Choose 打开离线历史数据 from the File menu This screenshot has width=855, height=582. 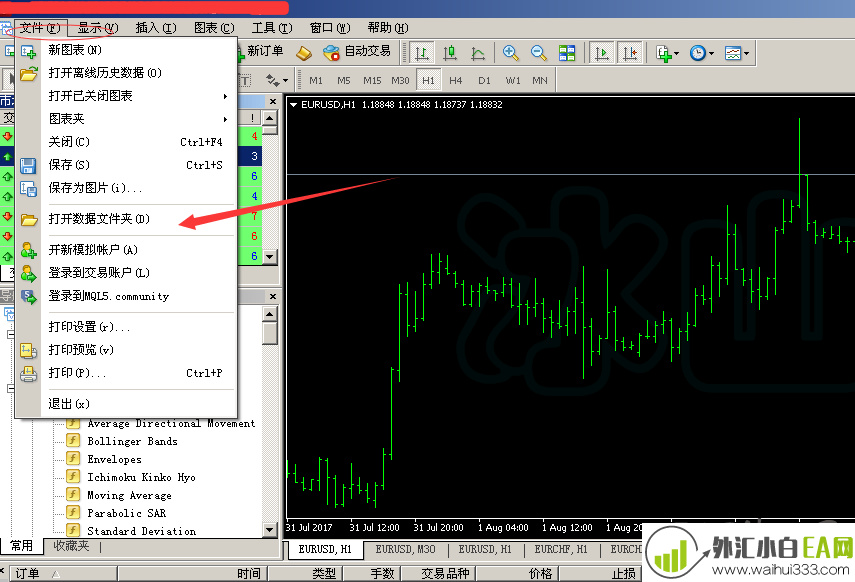pos(127,73)
